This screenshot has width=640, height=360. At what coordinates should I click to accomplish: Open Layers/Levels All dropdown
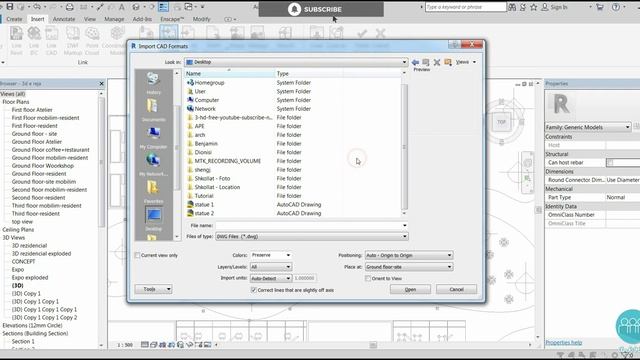(x=271, y=267)
